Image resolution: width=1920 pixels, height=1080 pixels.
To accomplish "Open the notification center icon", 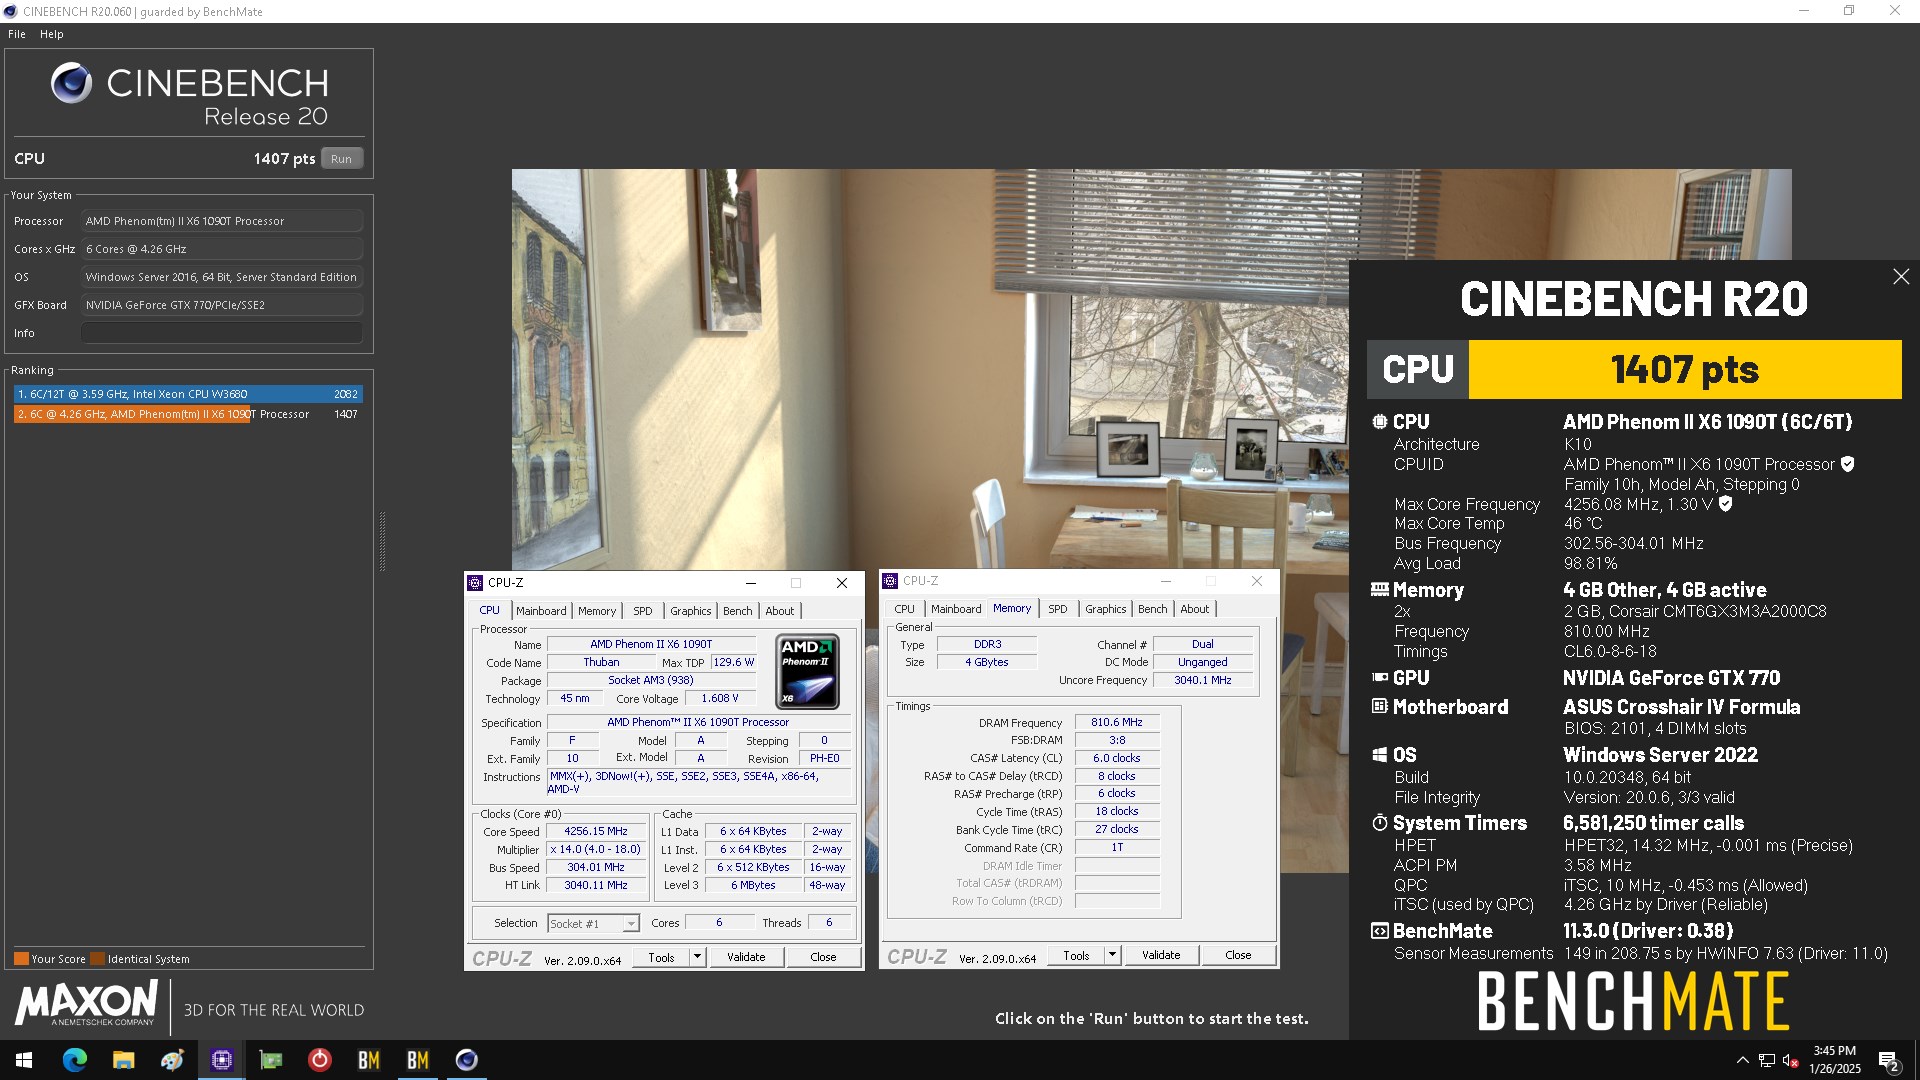I will point(1889,1061).
